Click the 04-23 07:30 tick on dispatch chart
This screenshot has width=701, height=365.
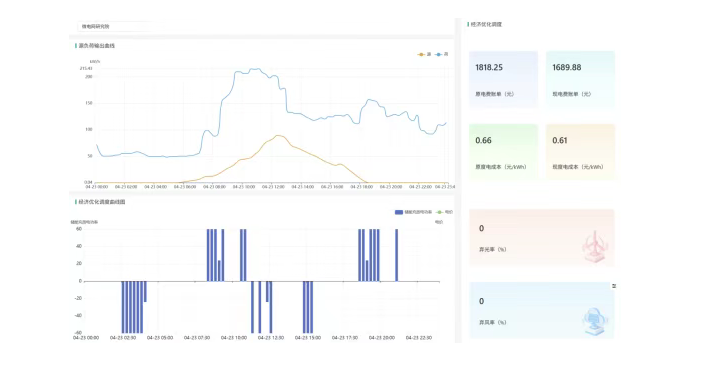coord(197,338)
